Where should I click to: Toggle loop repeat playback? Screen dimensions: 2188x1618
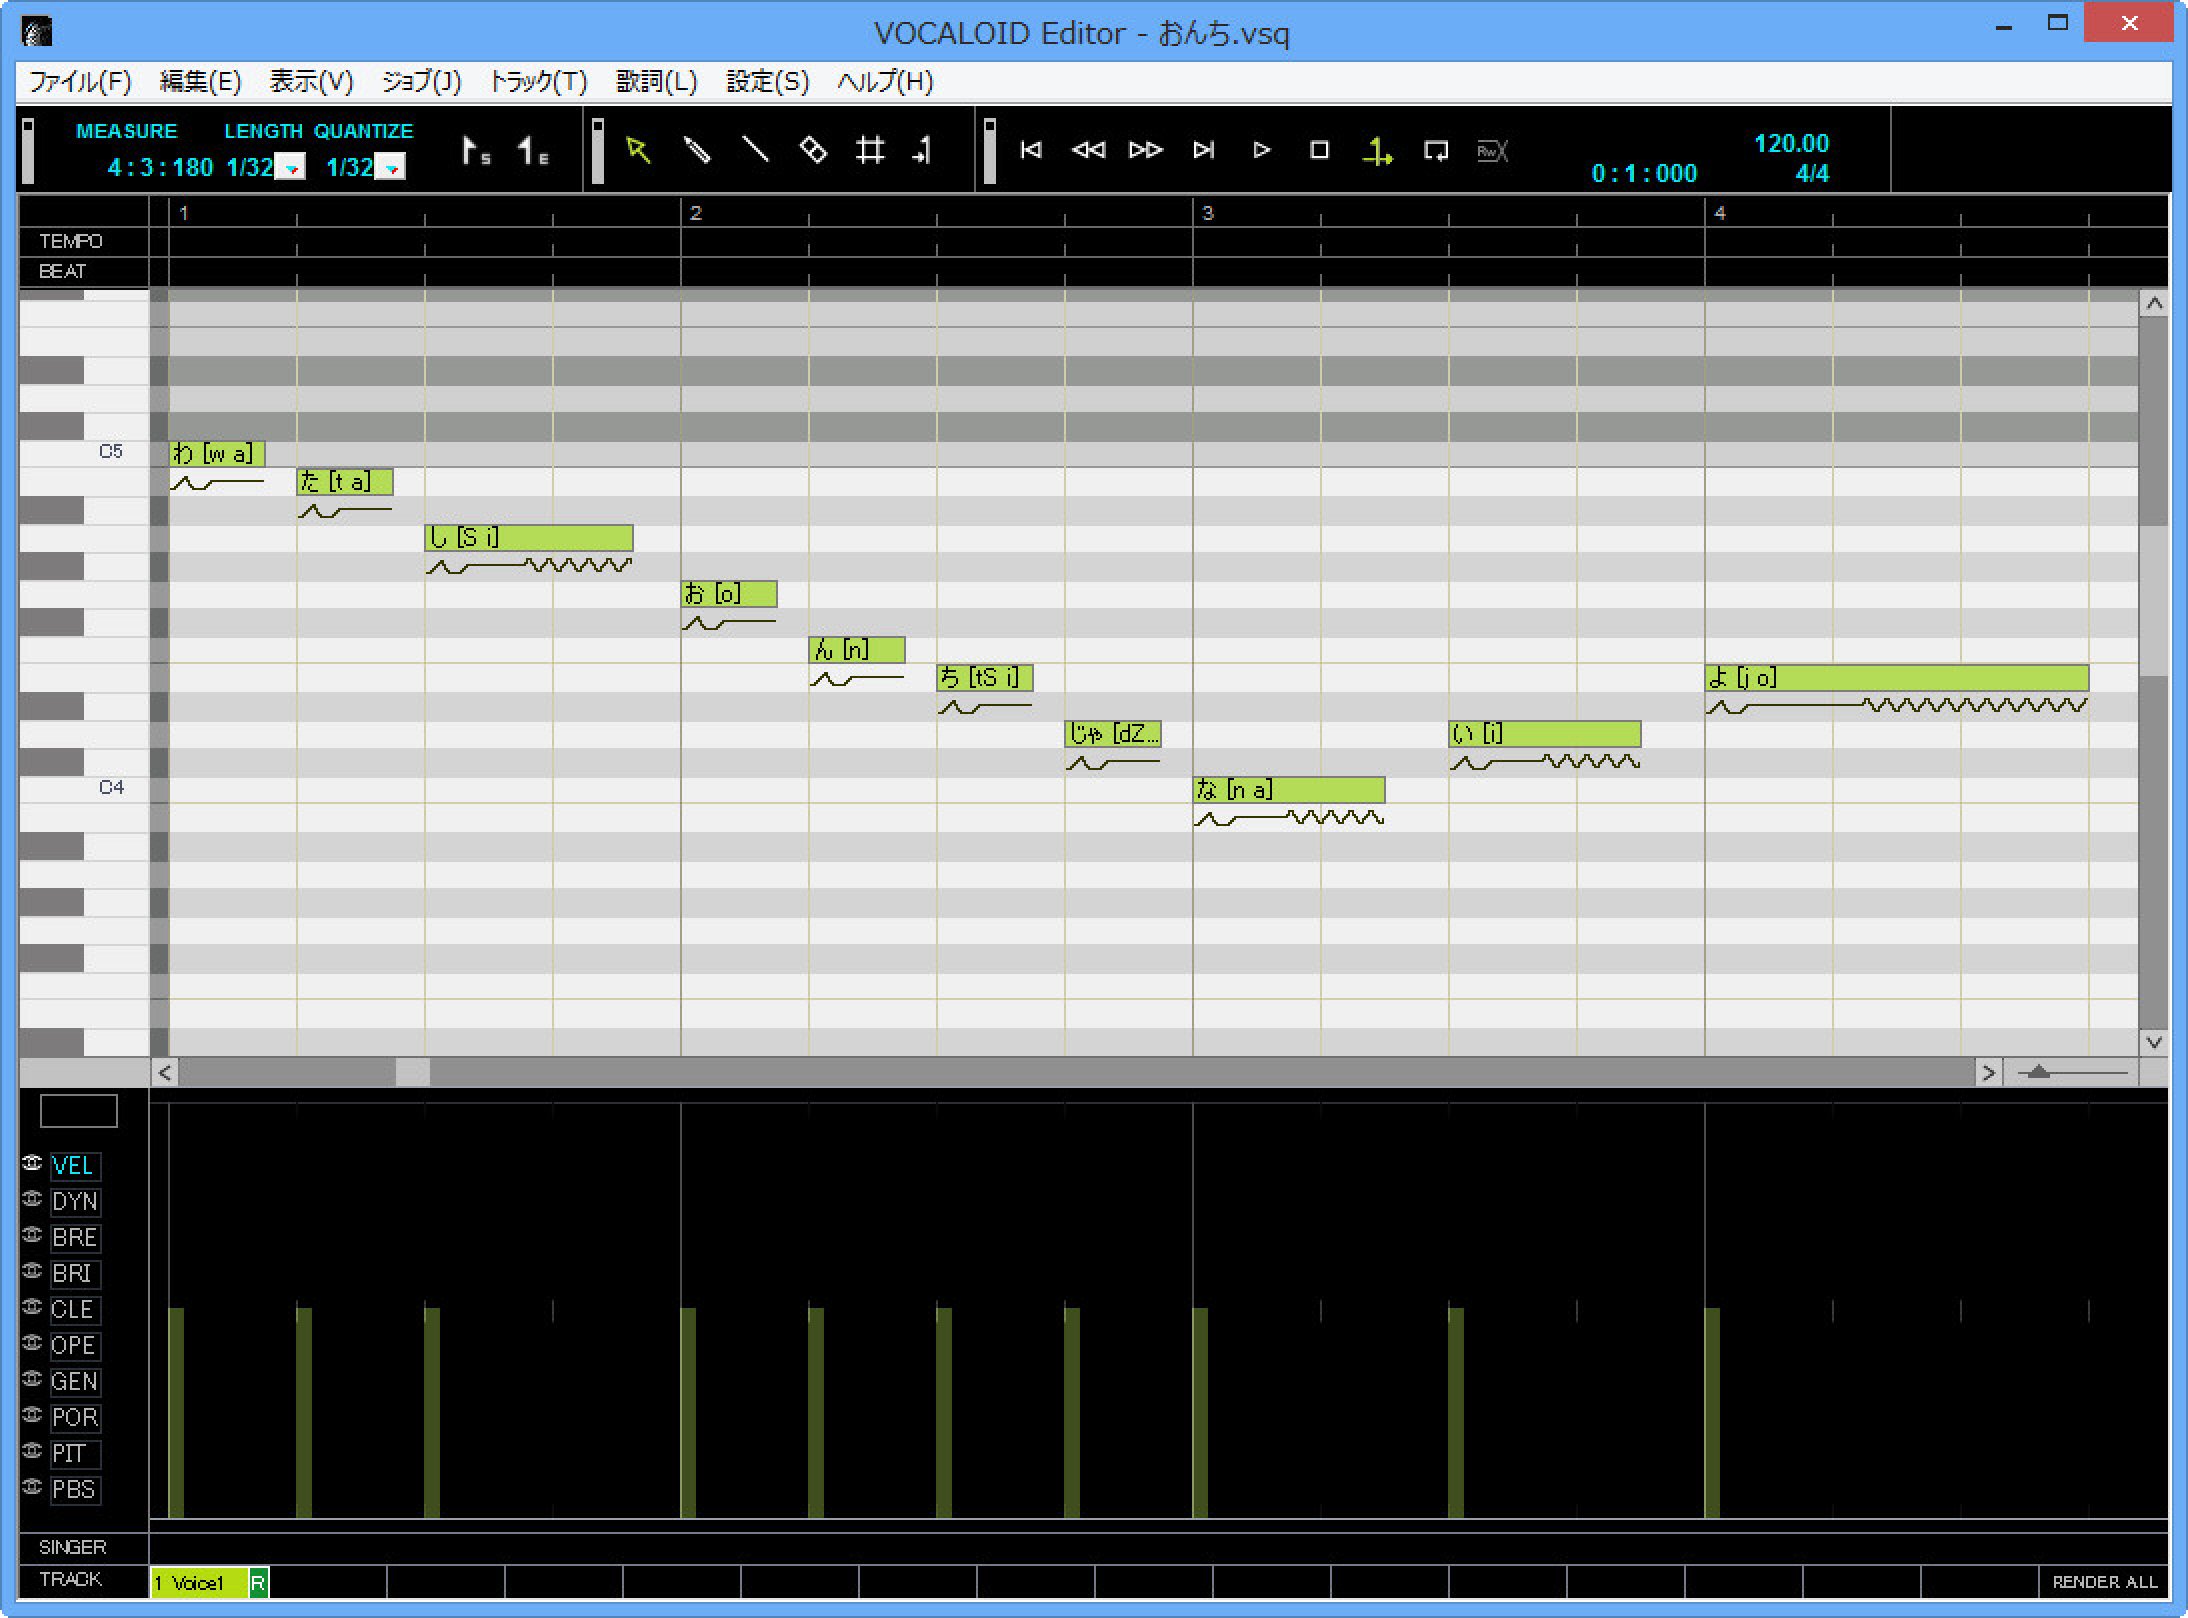1435,151
